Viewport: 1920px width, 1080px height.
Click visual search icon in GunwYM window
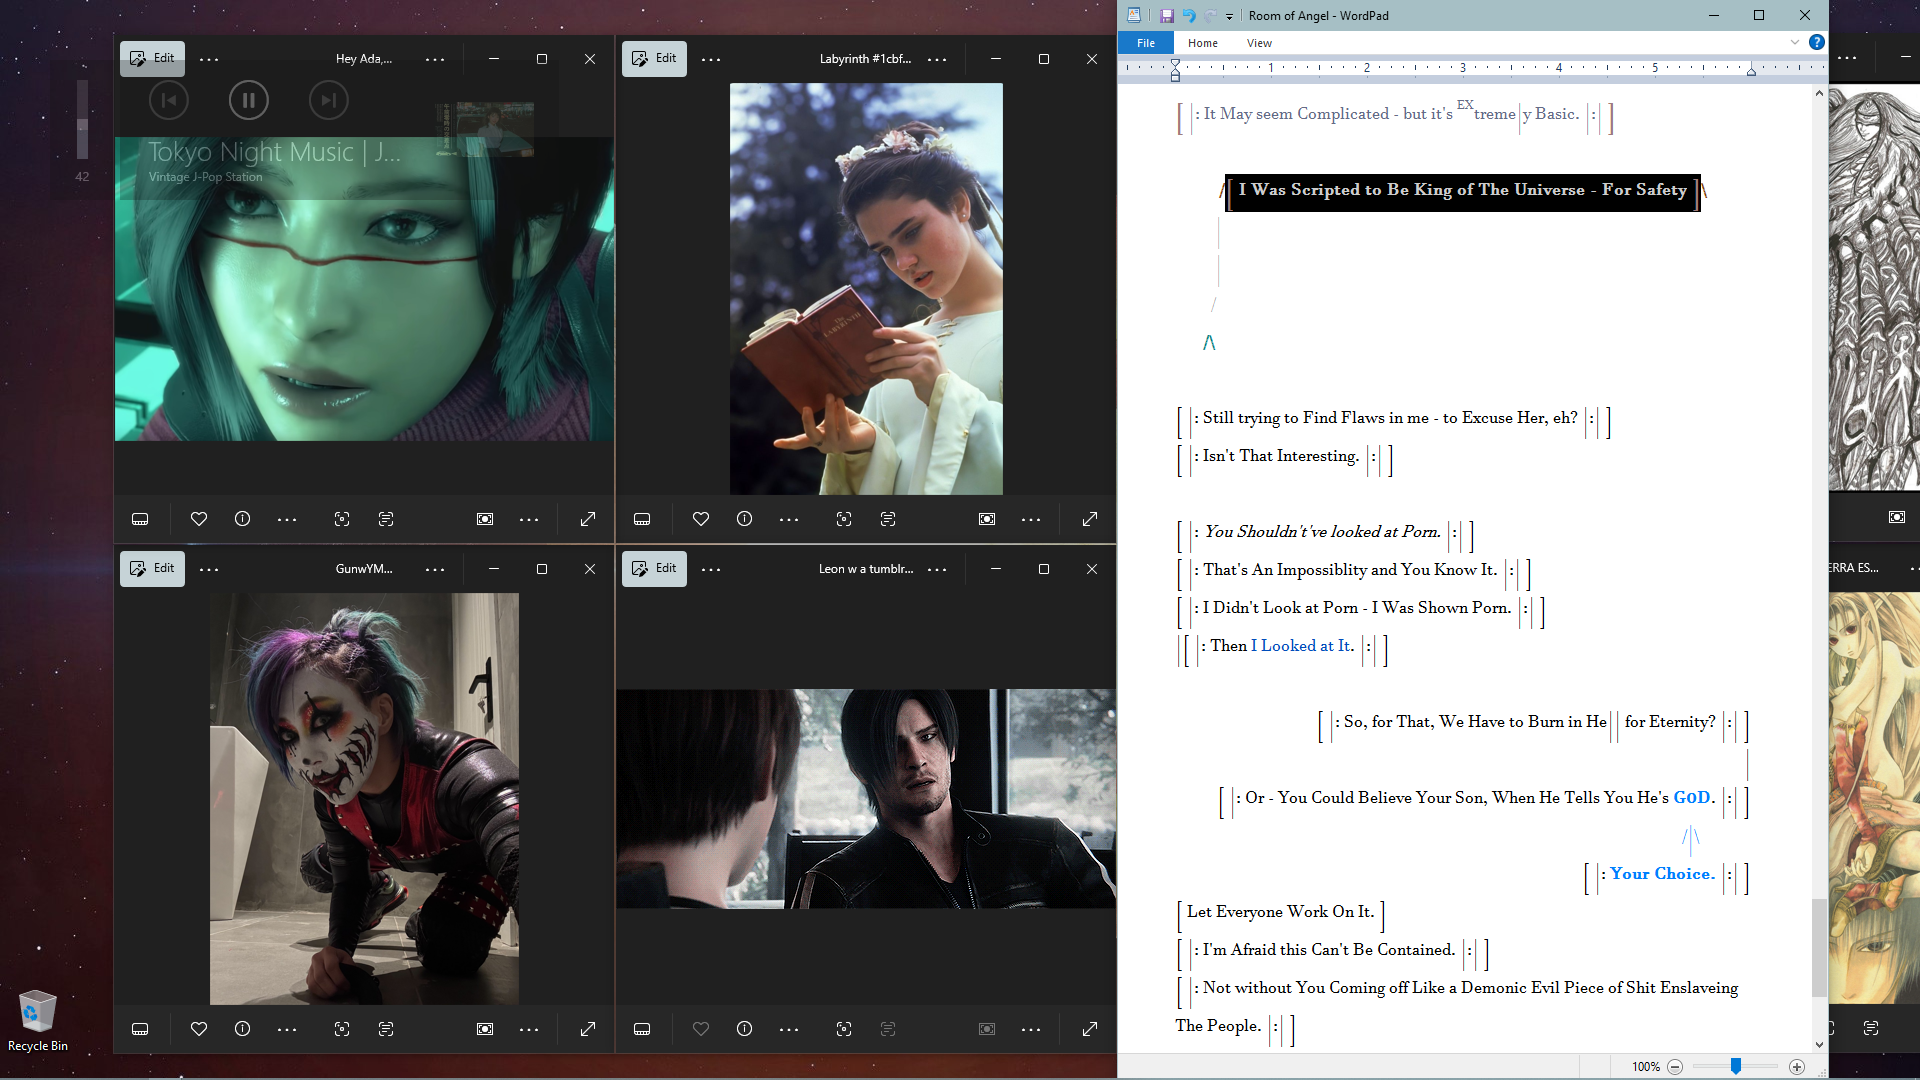pos(342,1029)
